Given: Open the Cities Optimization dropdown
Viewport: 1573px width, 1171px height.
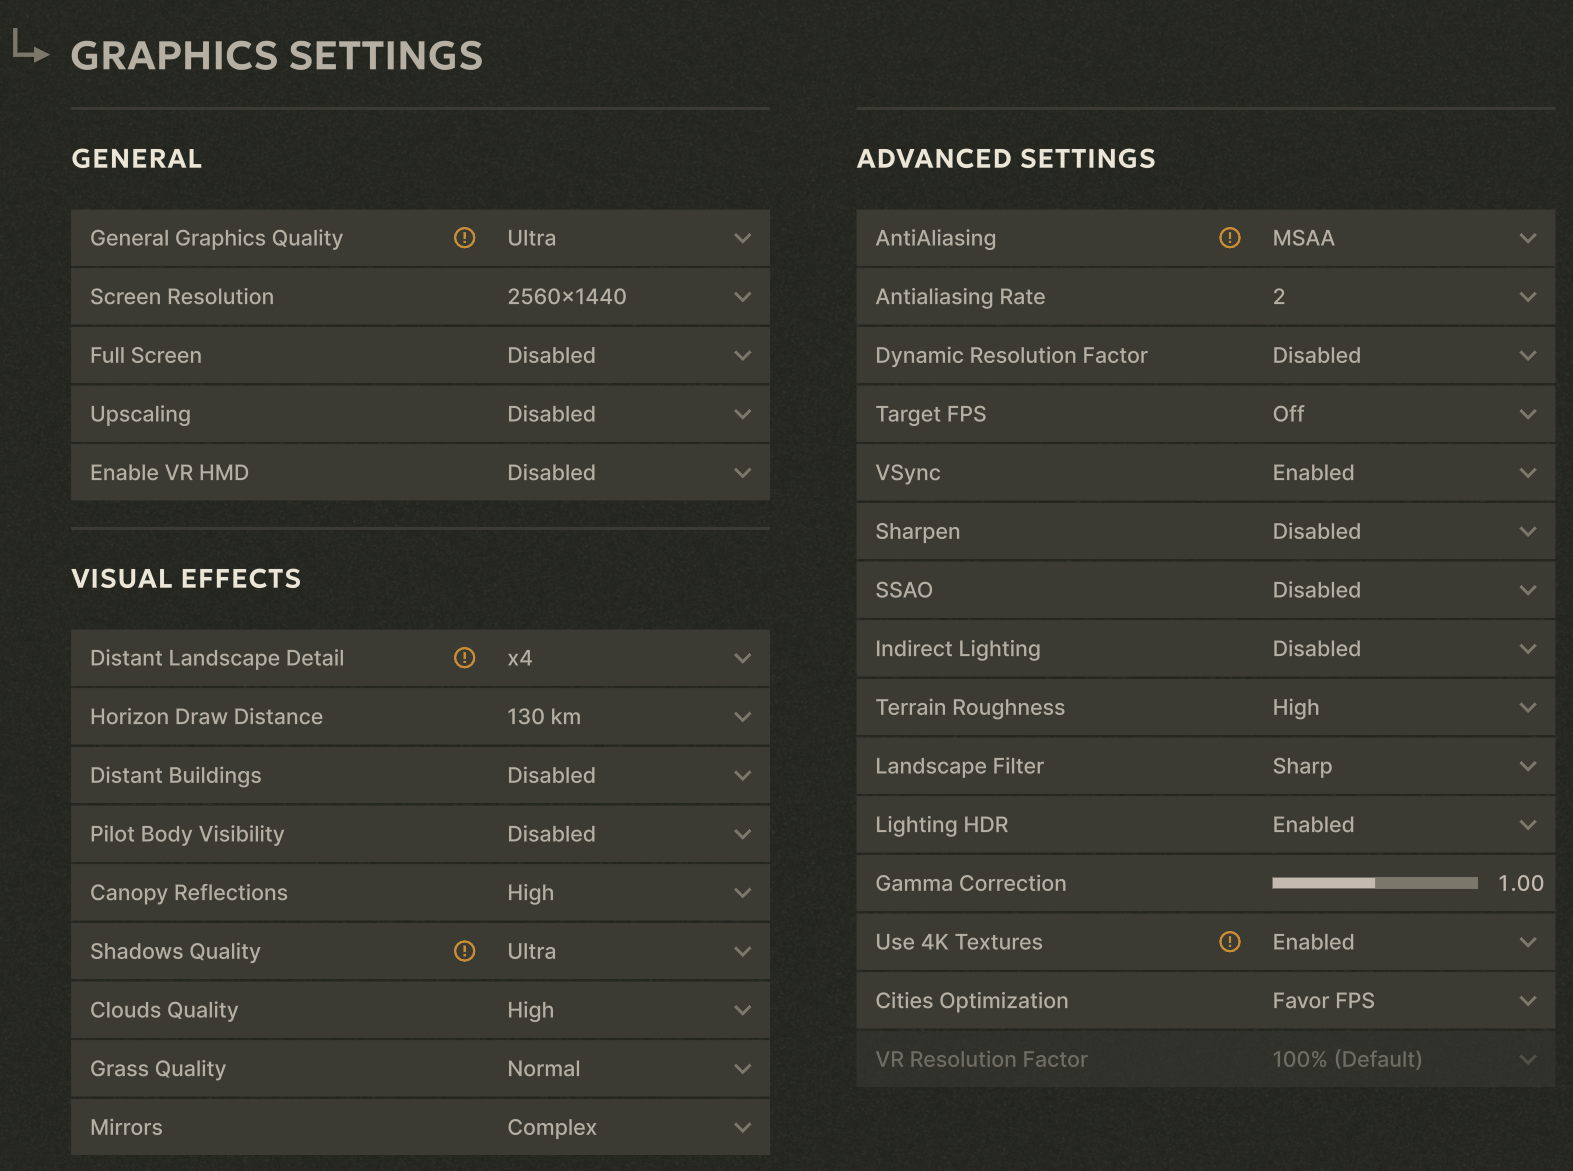Looking at the screenshot, I should 1405,1001.
